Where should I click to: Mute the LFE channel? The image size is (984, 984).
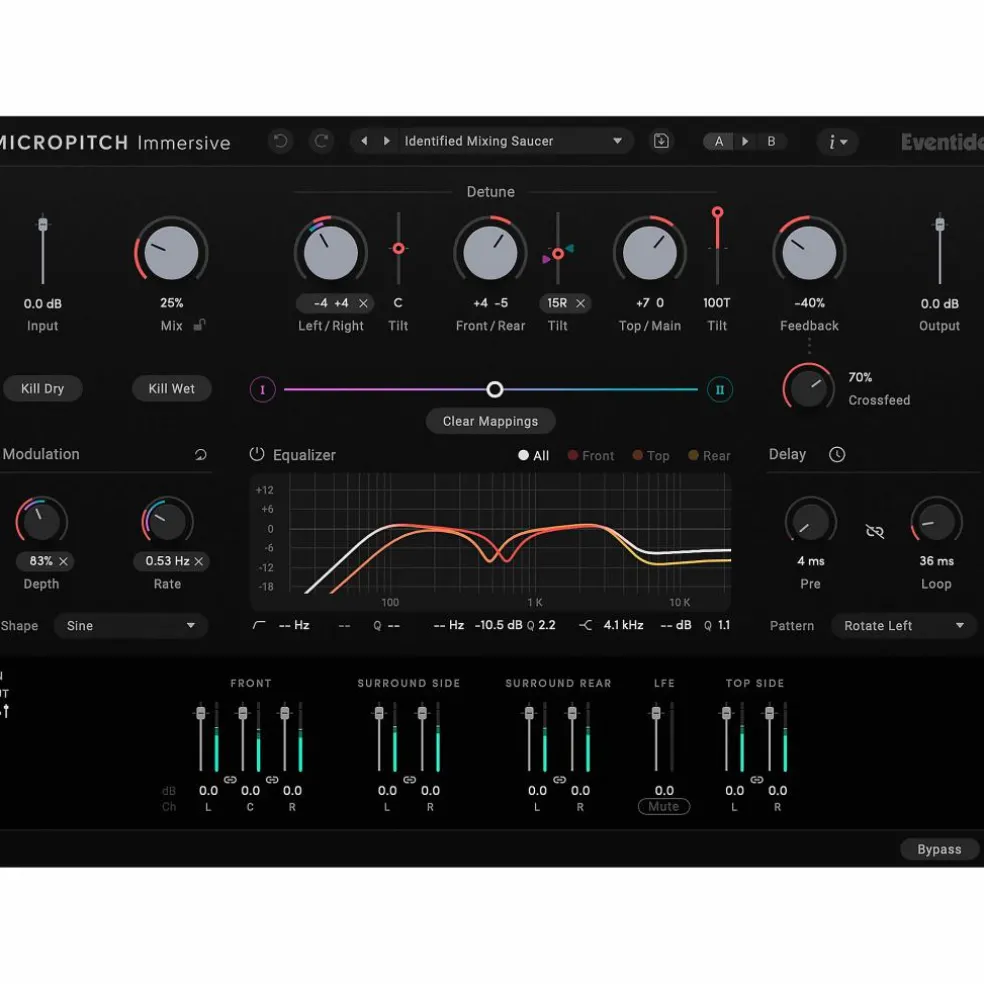pyautogui.click(x=664, y=806)
